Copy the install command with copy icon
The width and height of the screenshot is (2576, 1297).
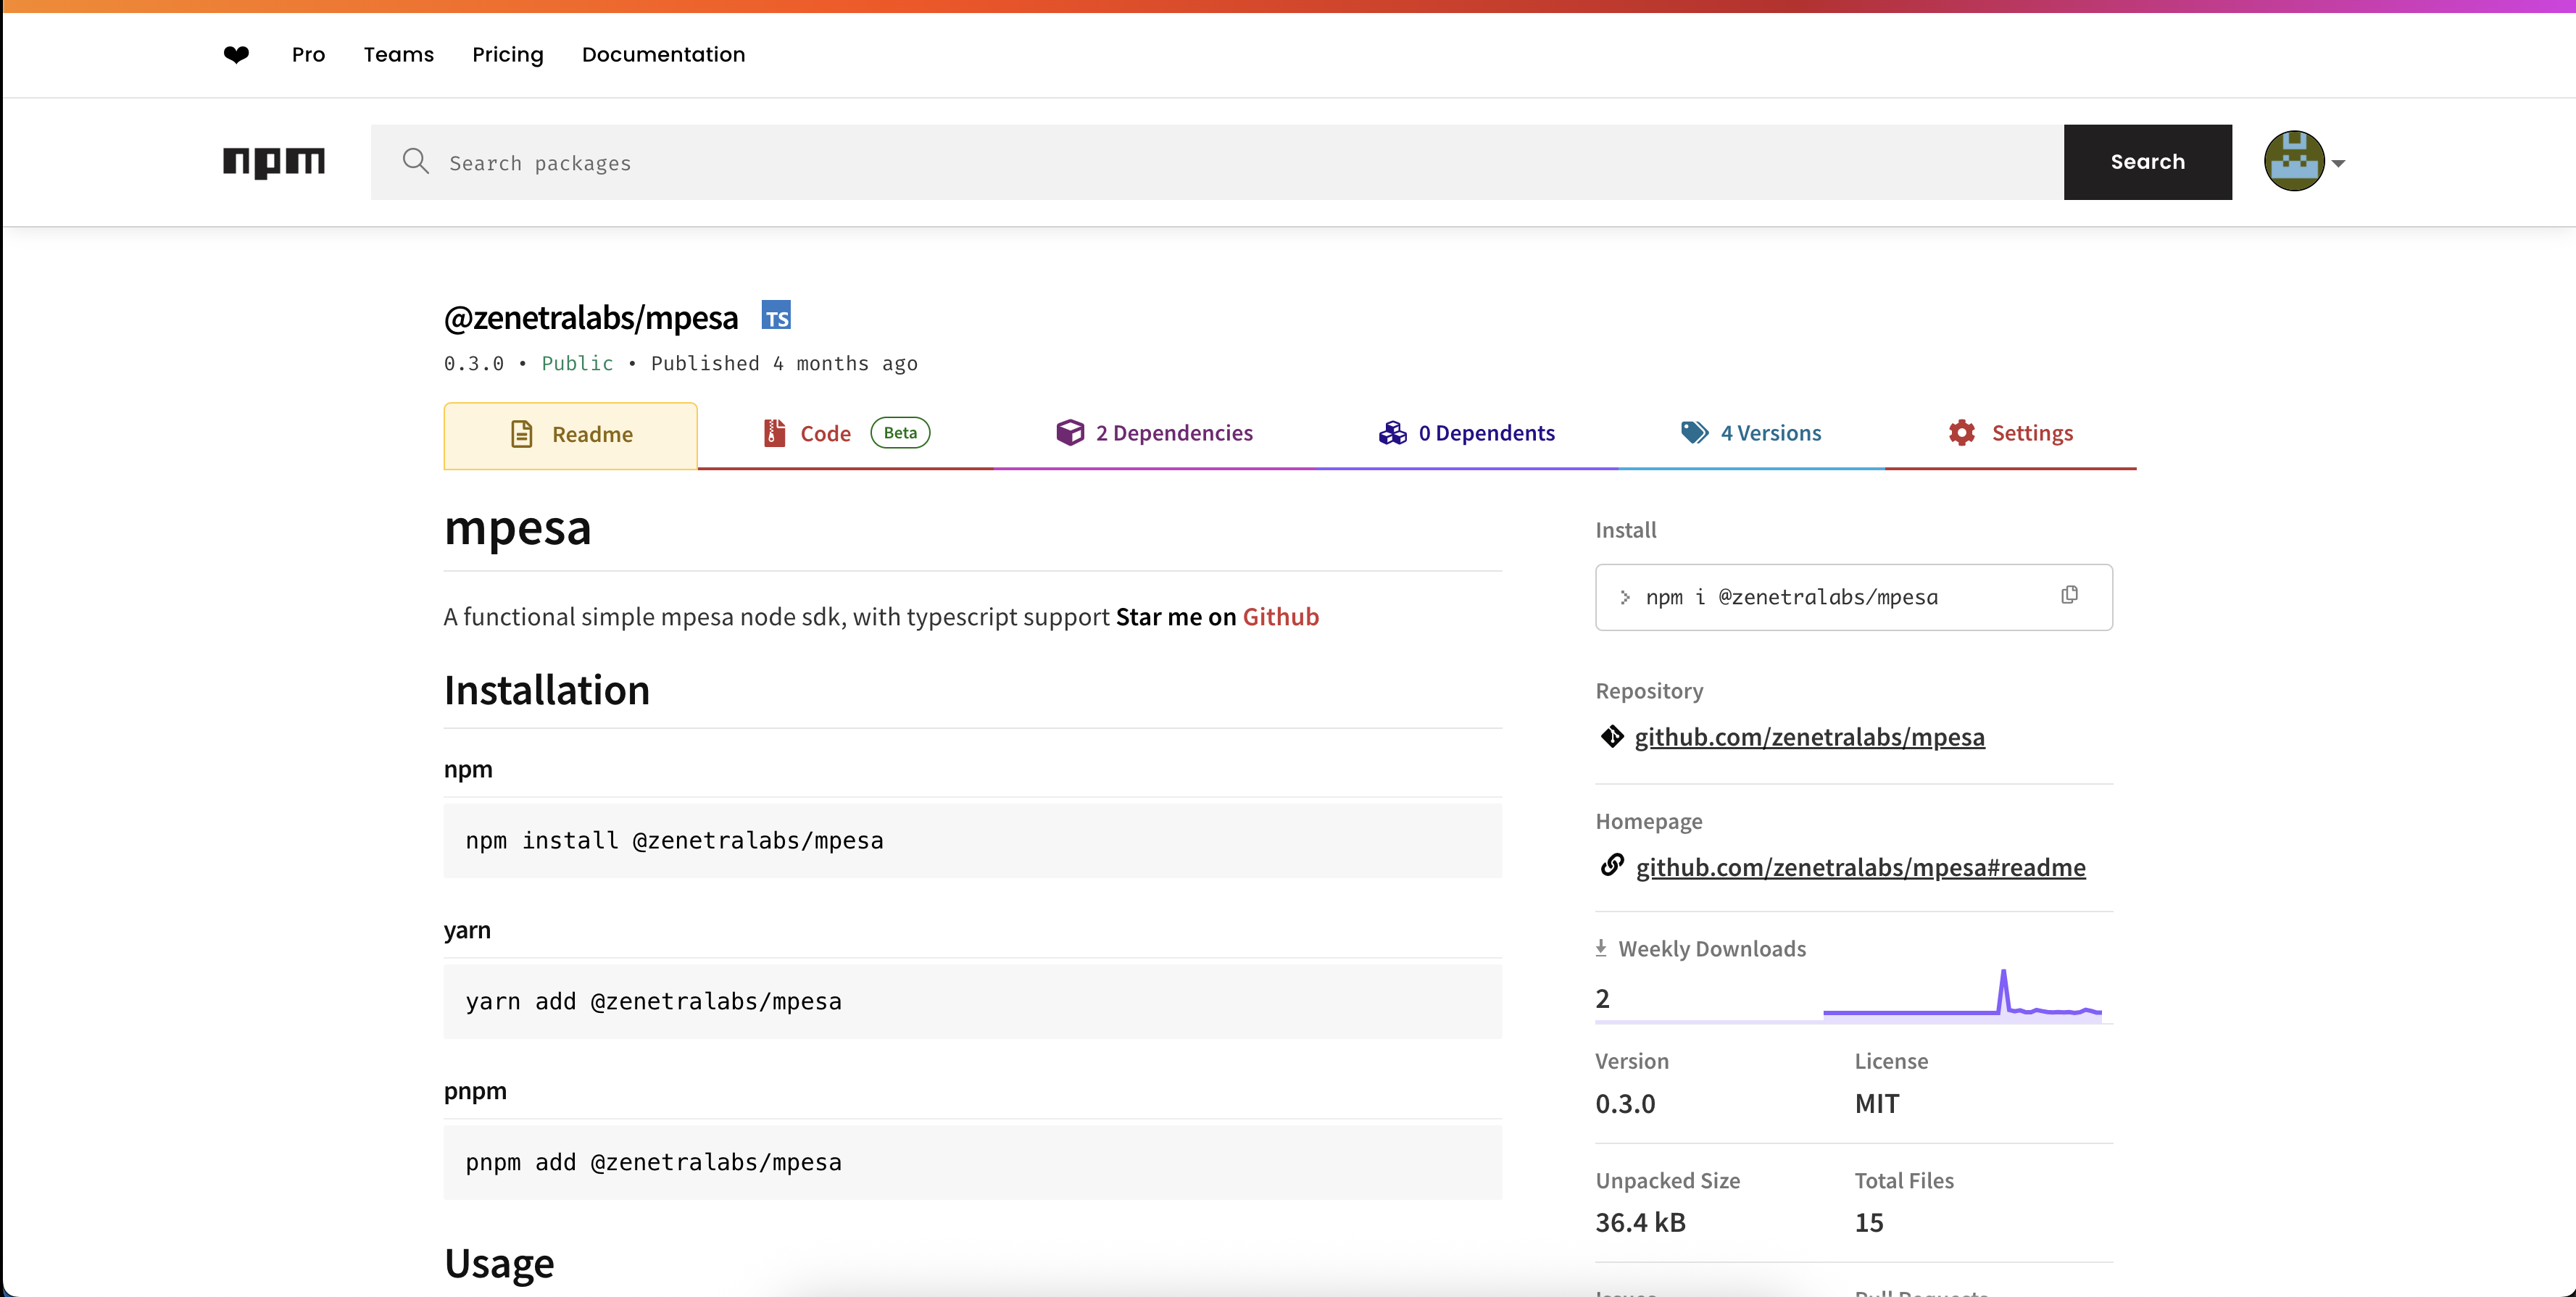(x=2070, y=595)
